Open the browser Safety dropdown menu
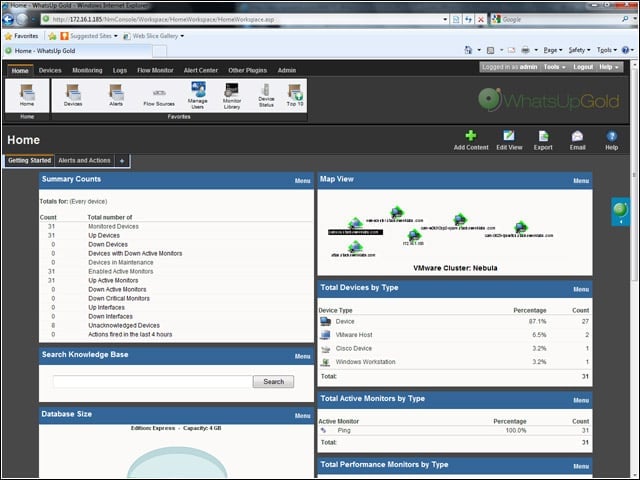640x480 pixels. 579,50
